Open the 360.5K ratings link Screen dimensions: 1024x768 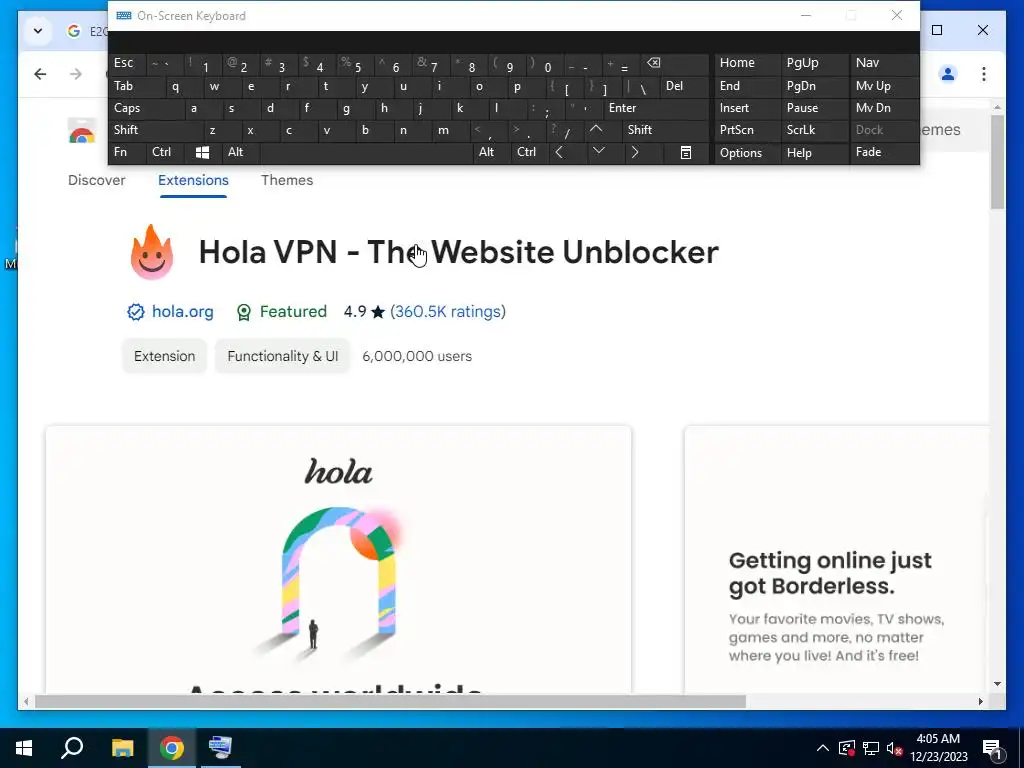click(448, 312)
